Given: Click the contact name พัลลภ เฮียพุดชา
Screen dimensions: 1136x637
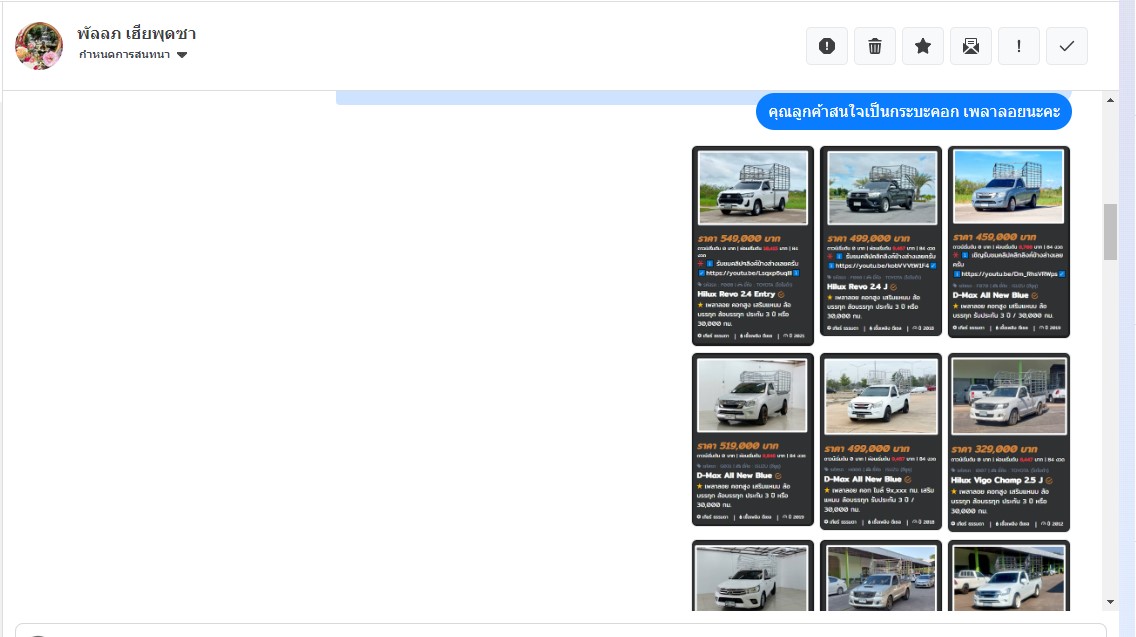Looking at the screenshot, I should [136, 33].
